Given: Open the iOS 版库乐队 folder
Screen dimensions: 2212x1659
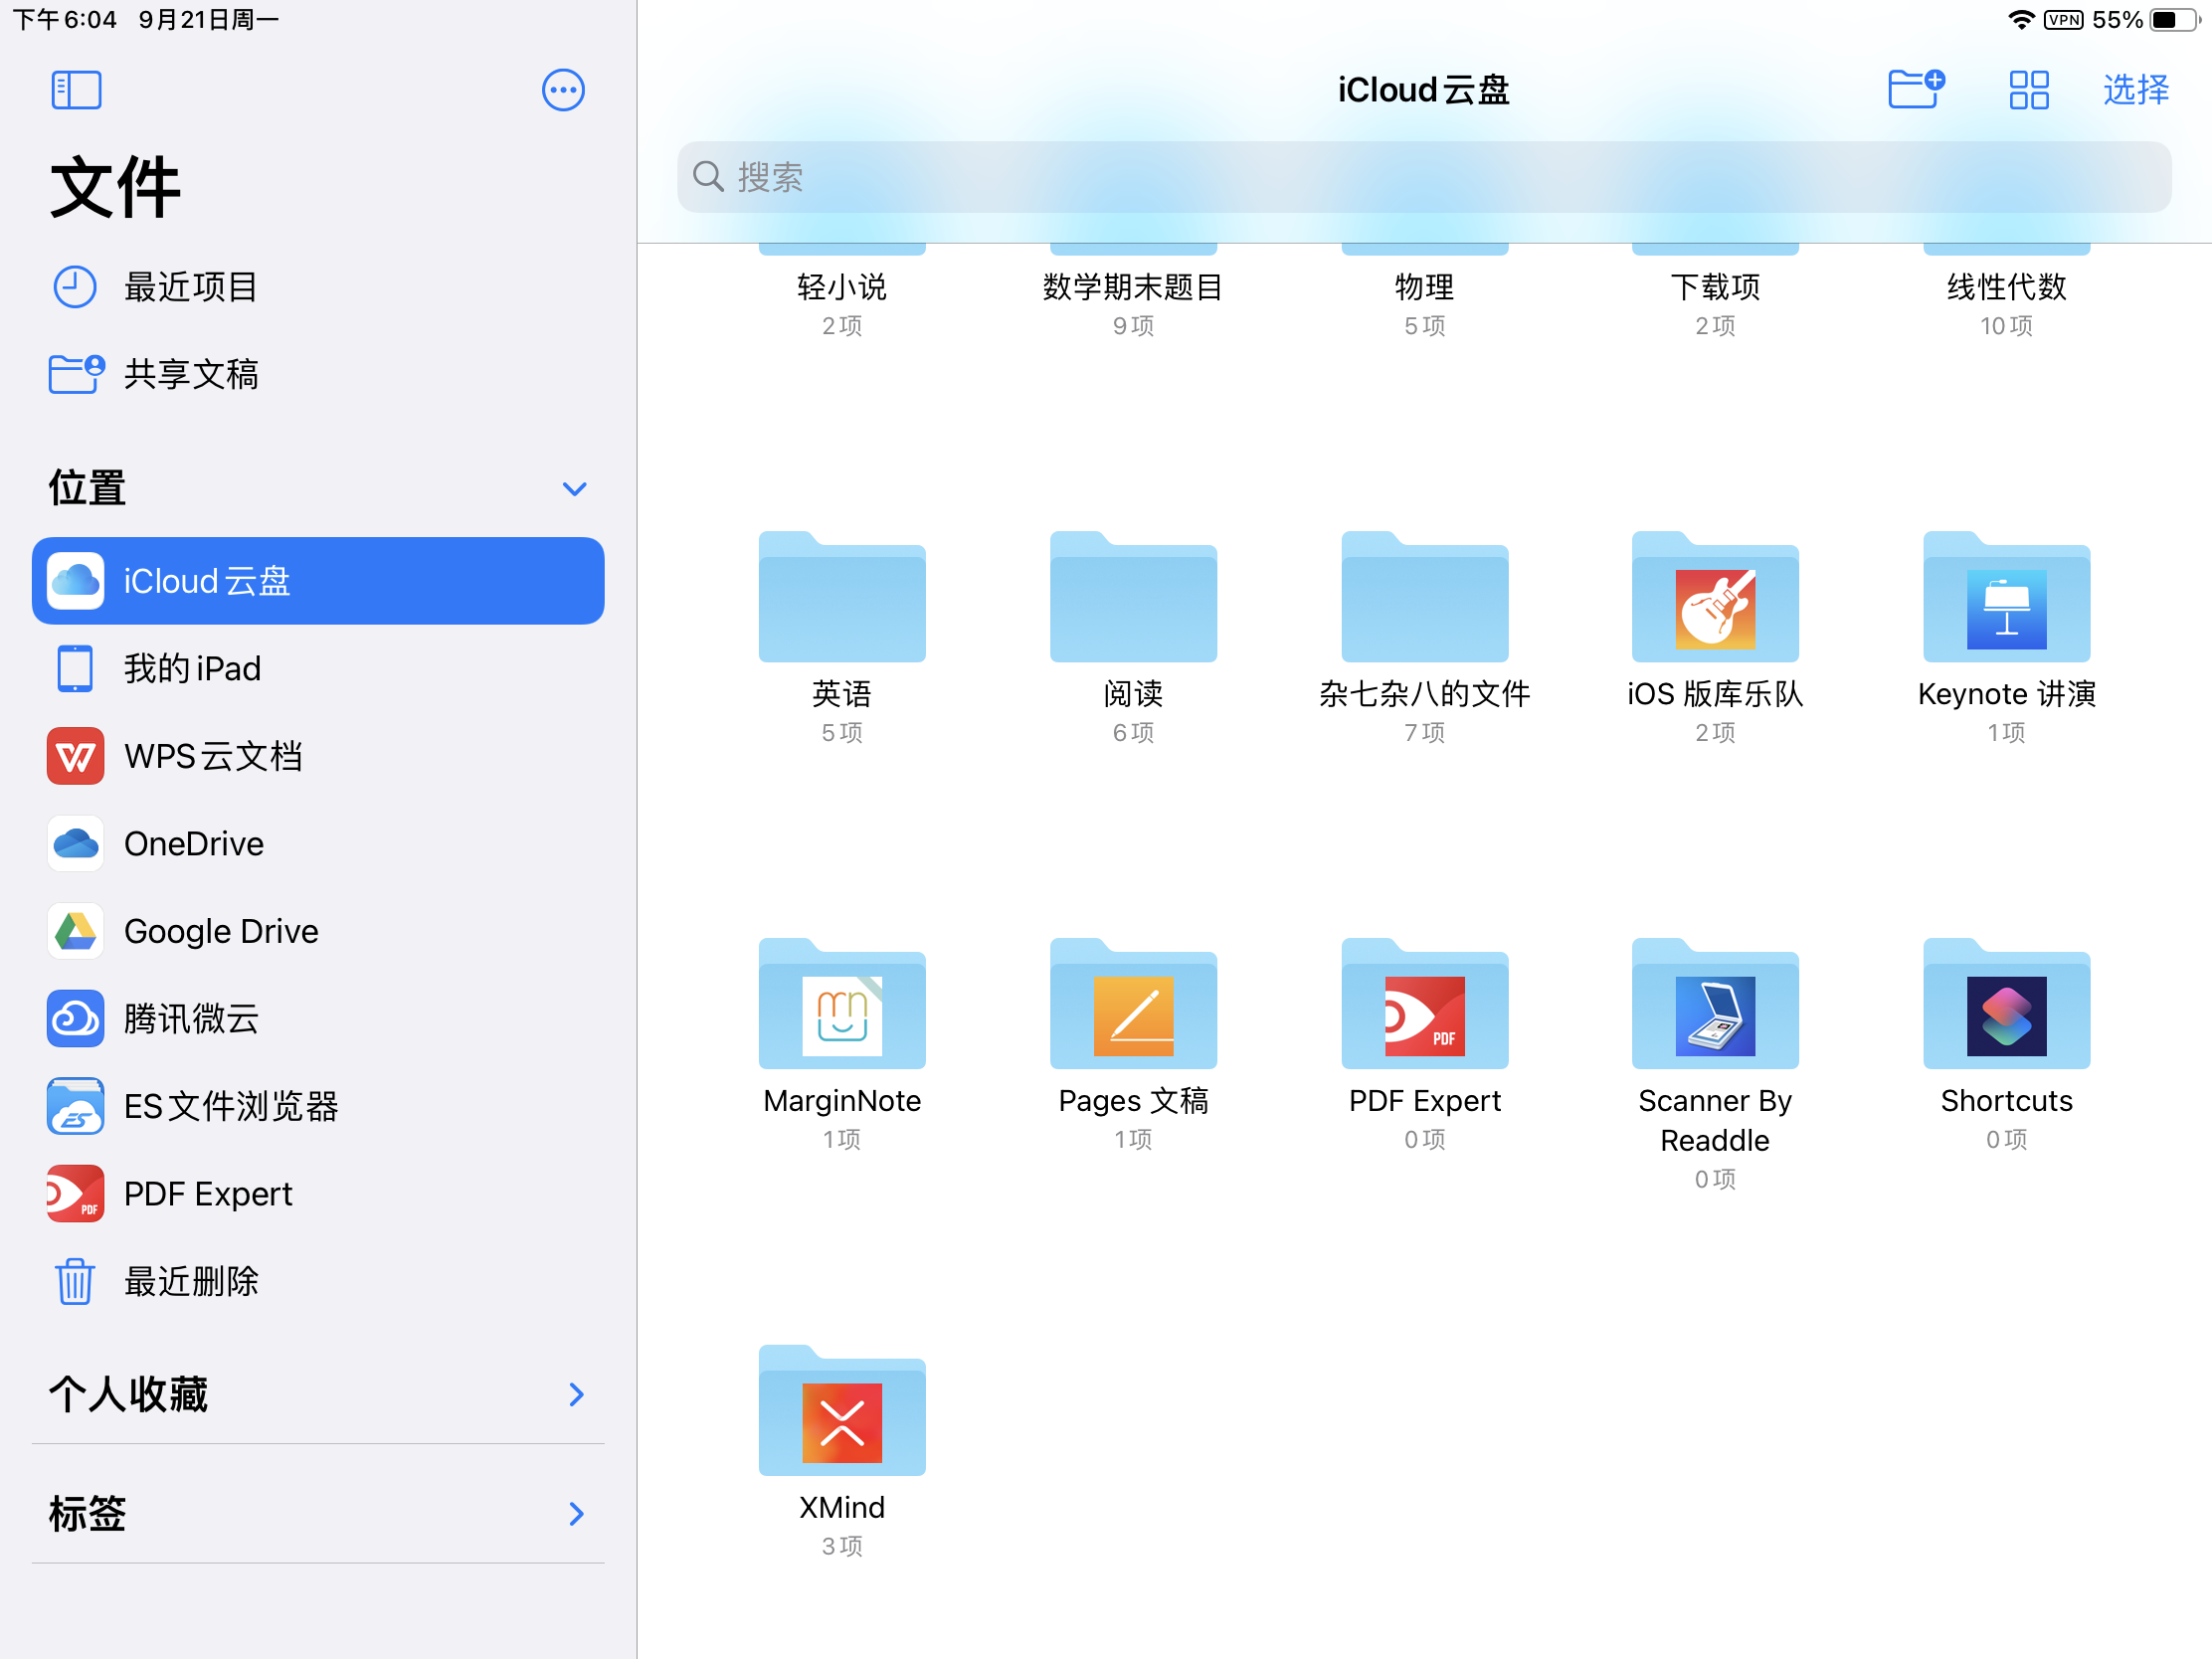Looking at the screenshot, I should coord(1714,600).
